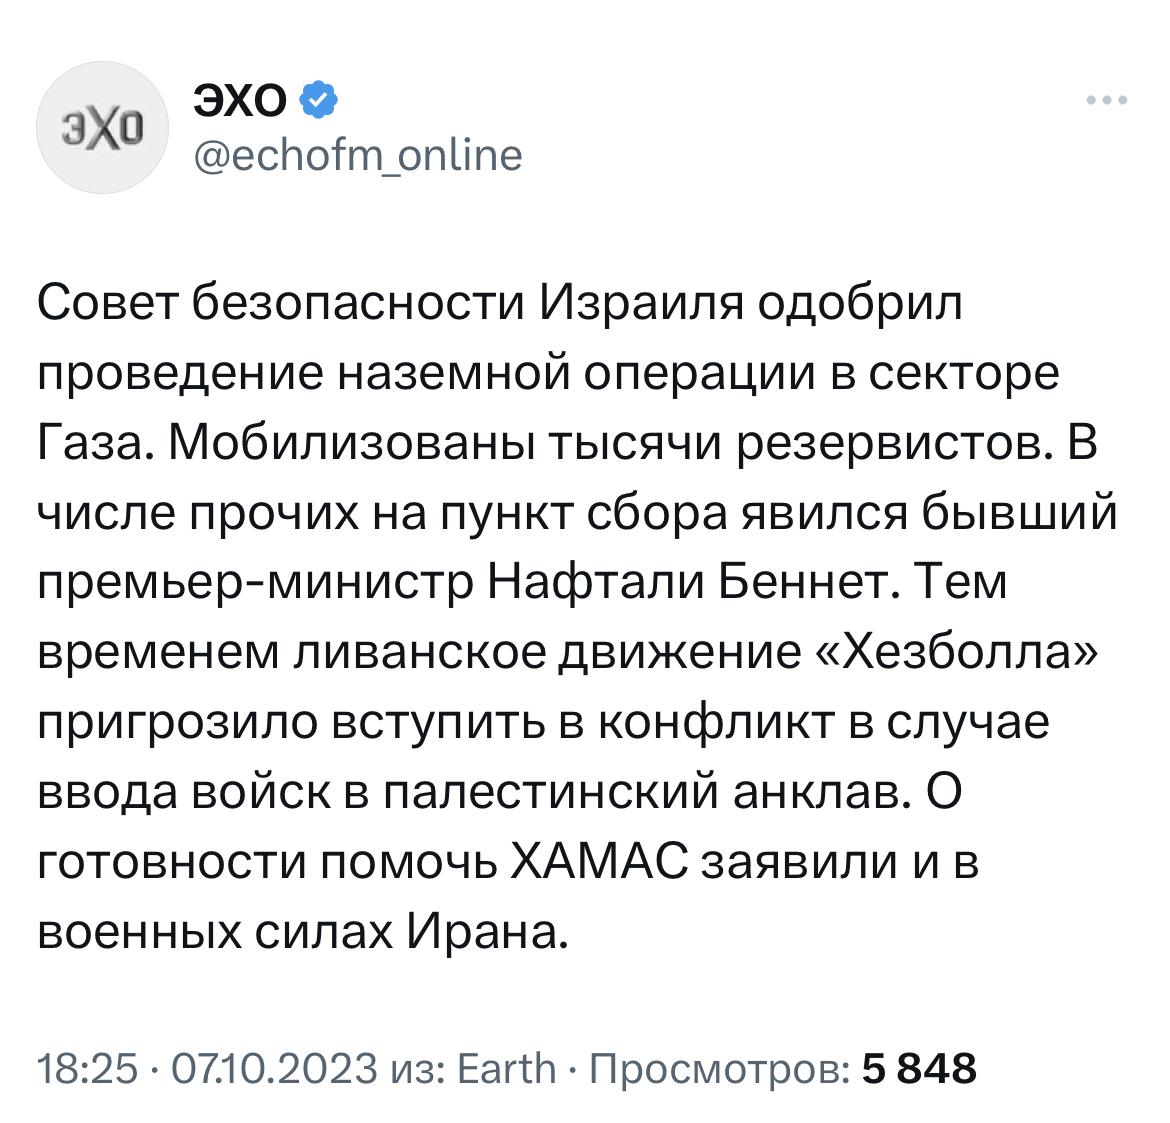Screen dimensions: 1170x1123
Task: Click the ЭХО profile avatar
Action: pyautogui.click(x=102, y=130)
